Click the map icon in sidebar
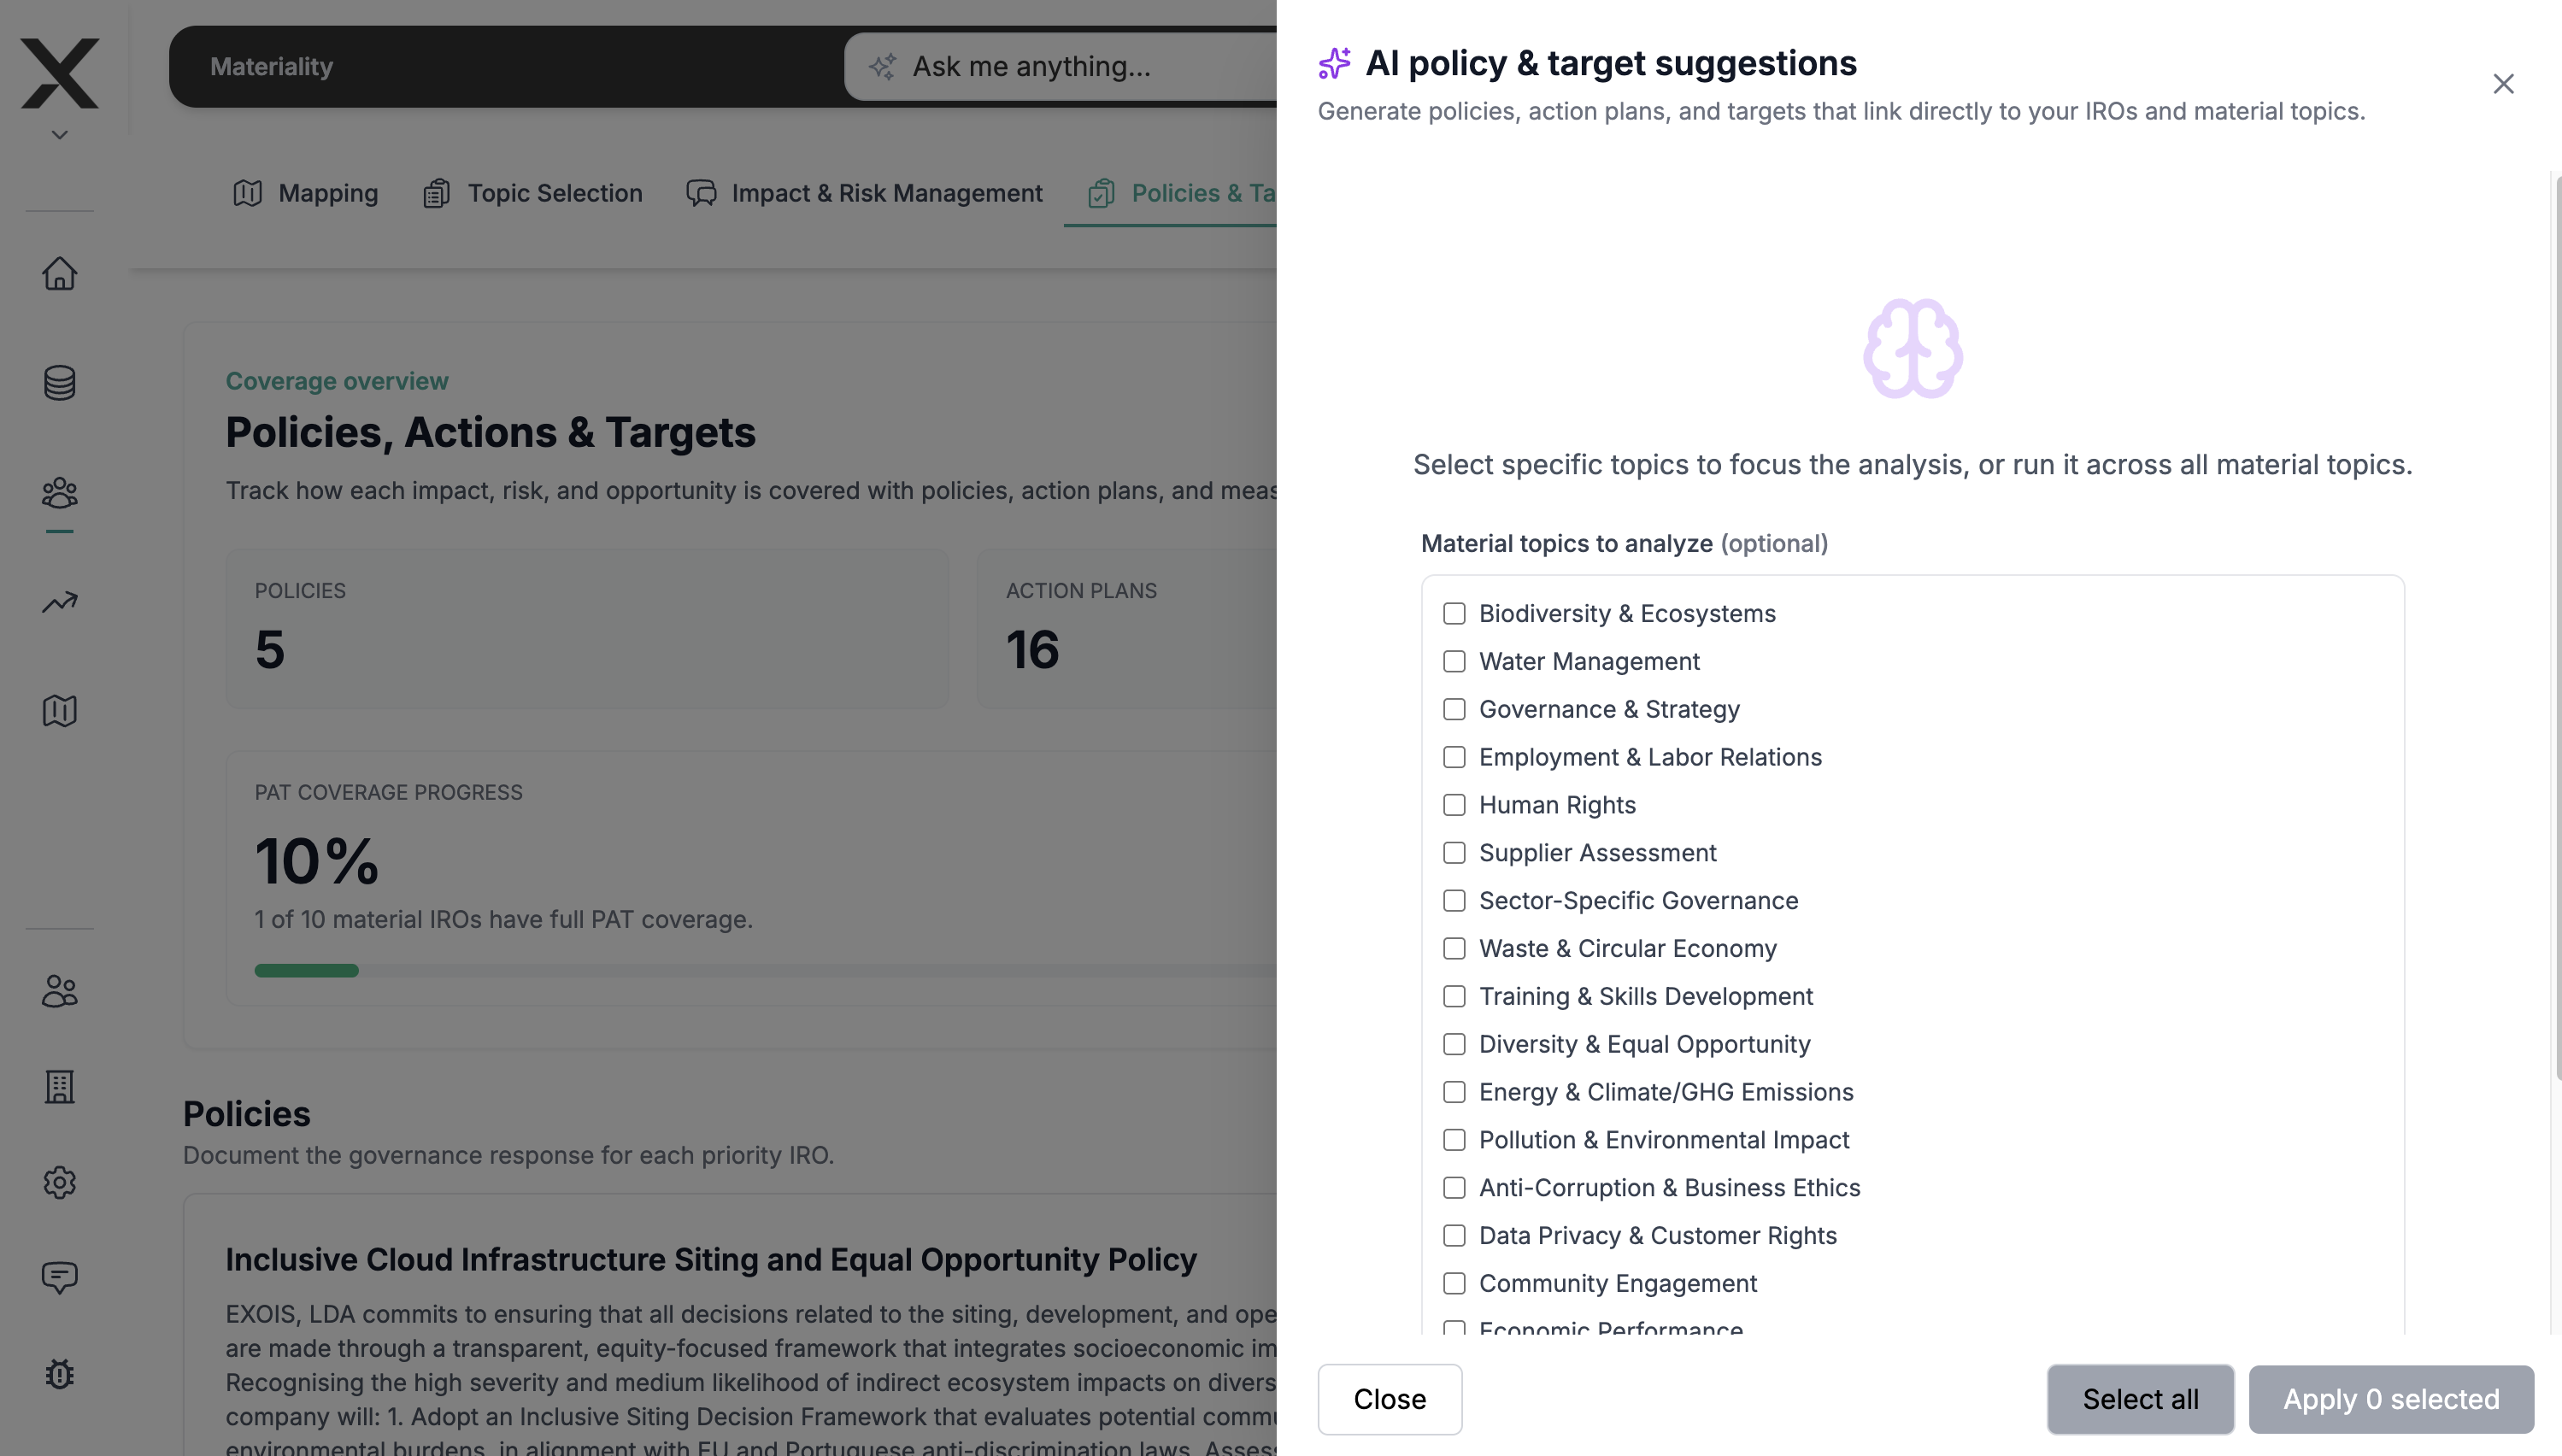 [59, 711]
